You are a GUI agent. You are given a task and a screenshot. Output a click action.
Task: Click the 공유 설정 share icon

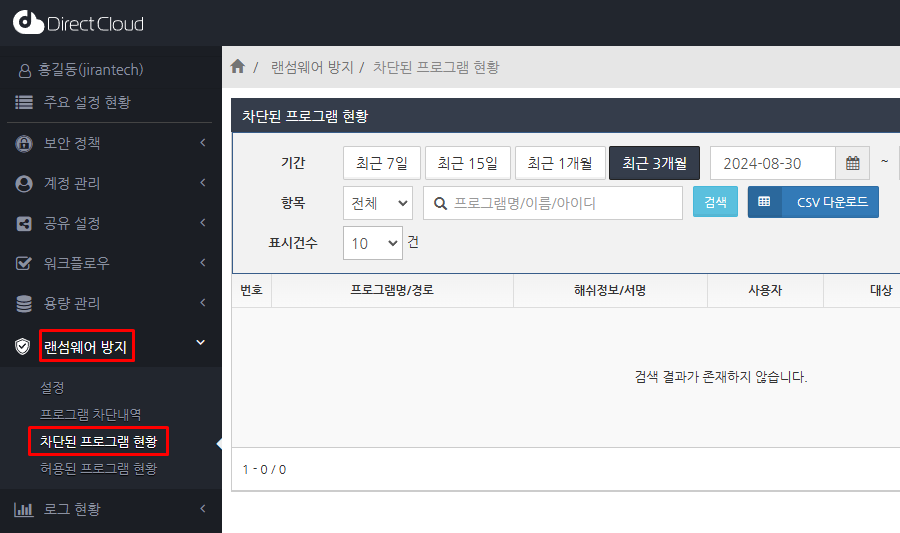24,223
